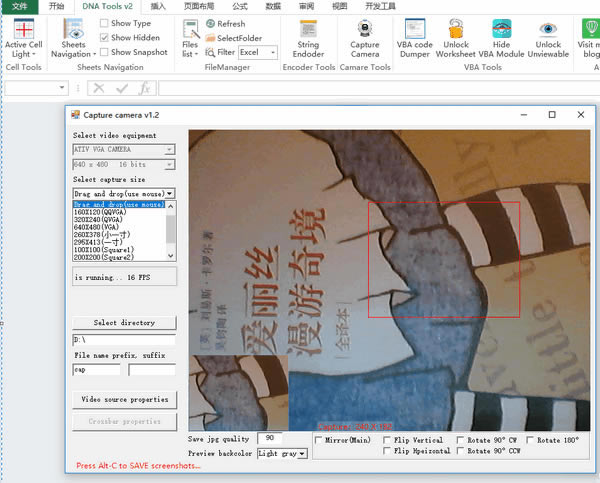
Task: Open the Name Box dropdown arrow
Action: [62, 88]
